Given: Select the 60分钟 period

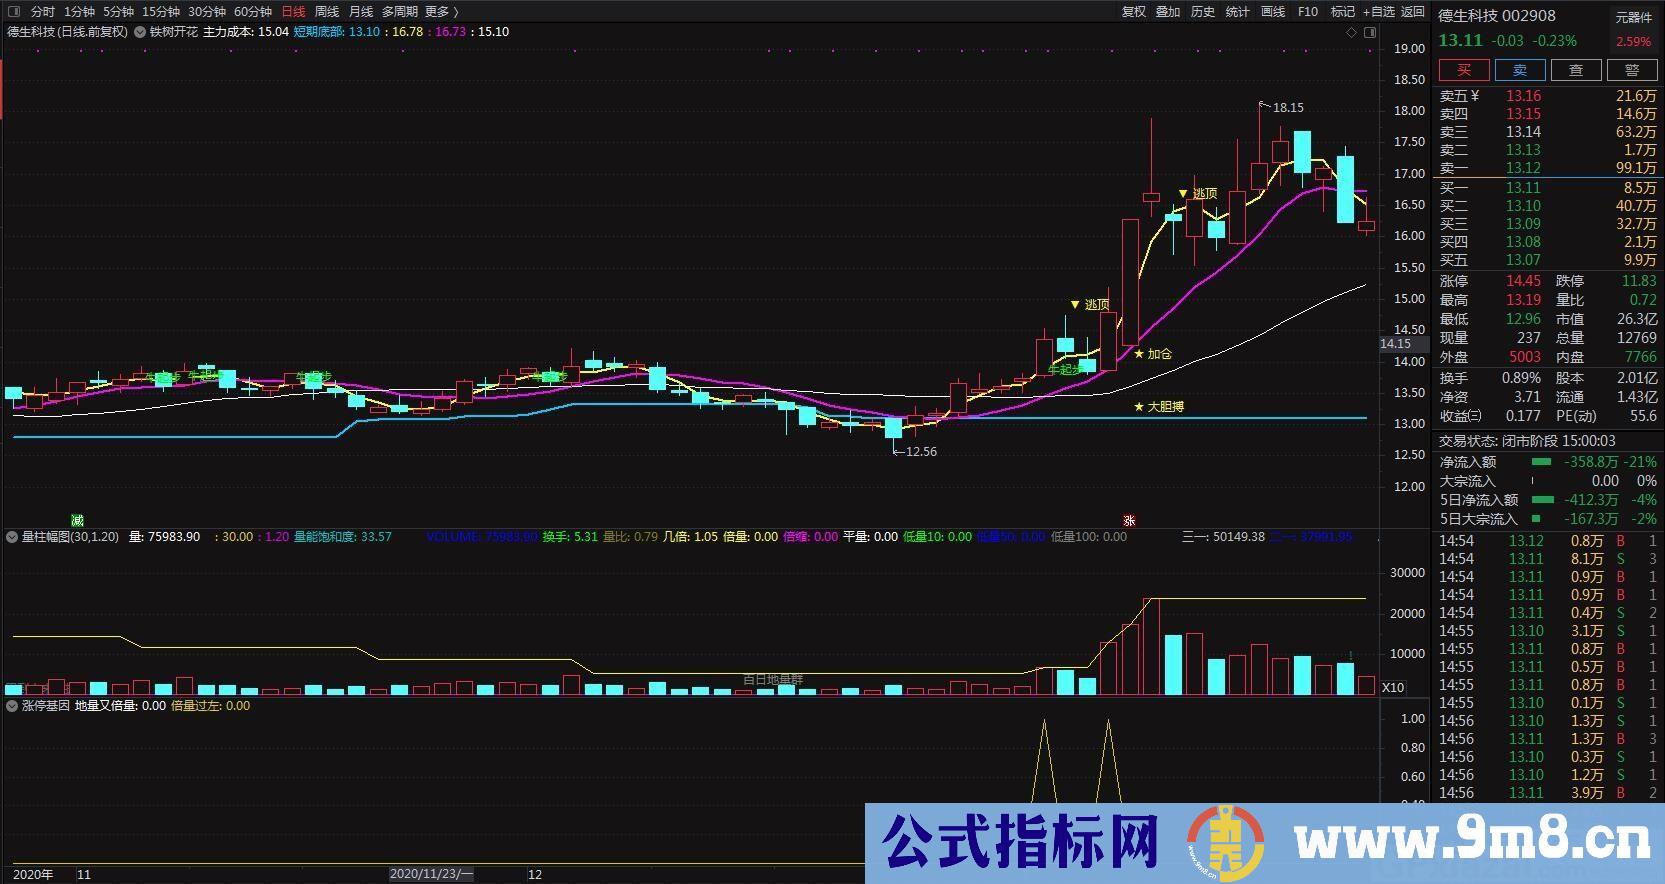Looking at the screenshot, I should click(253, 12).
